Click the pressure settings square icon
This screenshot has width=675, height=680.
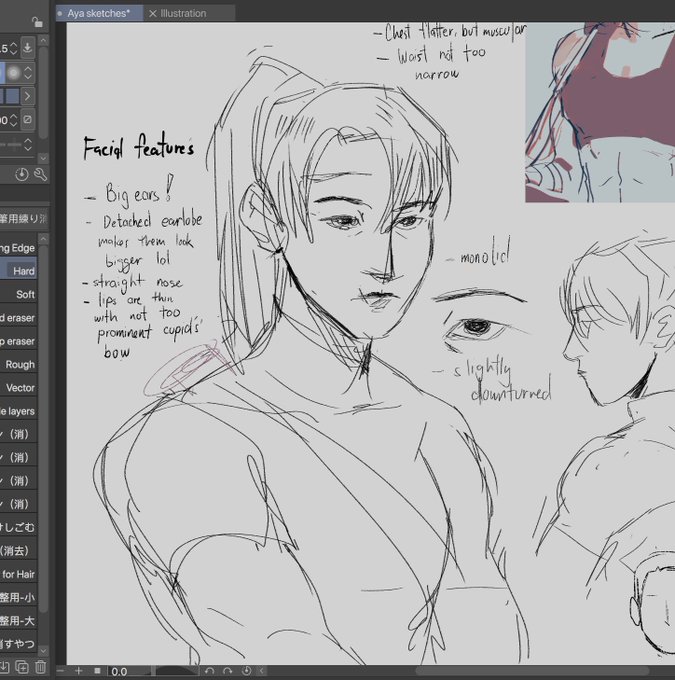pos(27,119)
